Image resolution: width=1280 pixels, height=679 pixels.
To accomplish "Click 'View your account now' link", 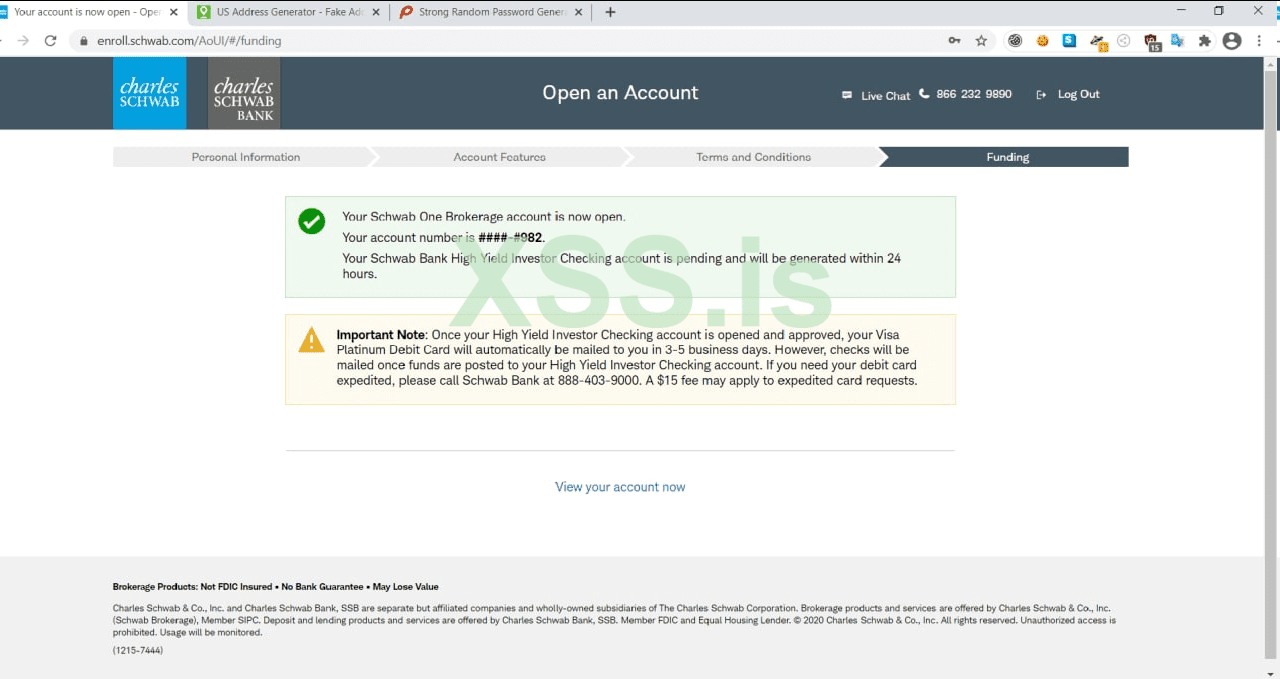I will pos(620,487).
